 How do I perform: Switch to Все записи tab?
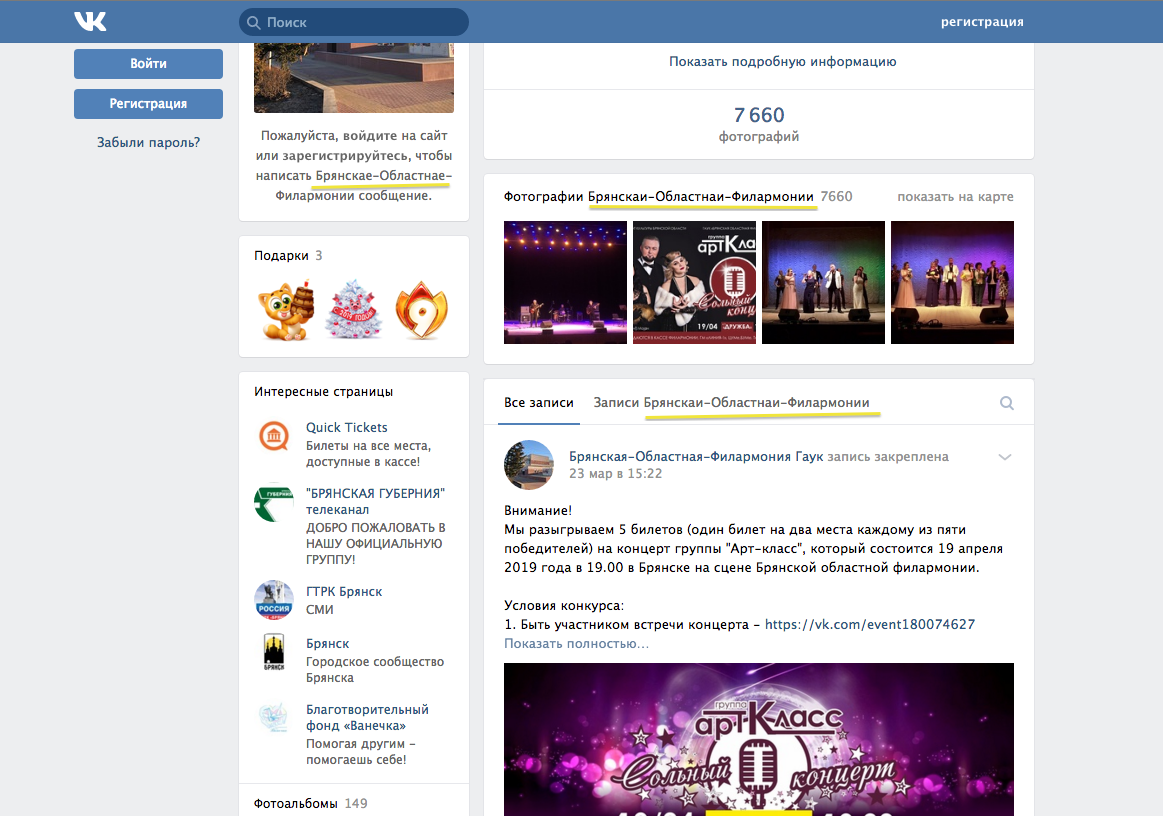click(x=538, y=402)
